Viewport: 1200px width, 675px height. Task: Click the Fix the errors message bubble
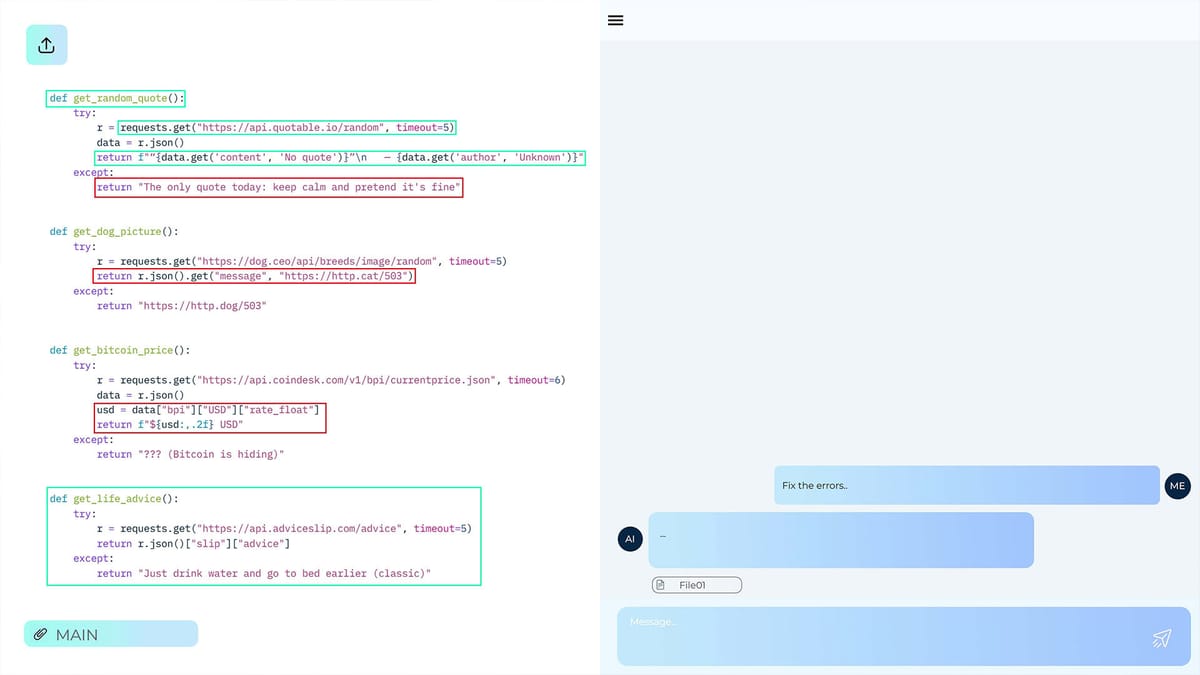click(966, 485)
